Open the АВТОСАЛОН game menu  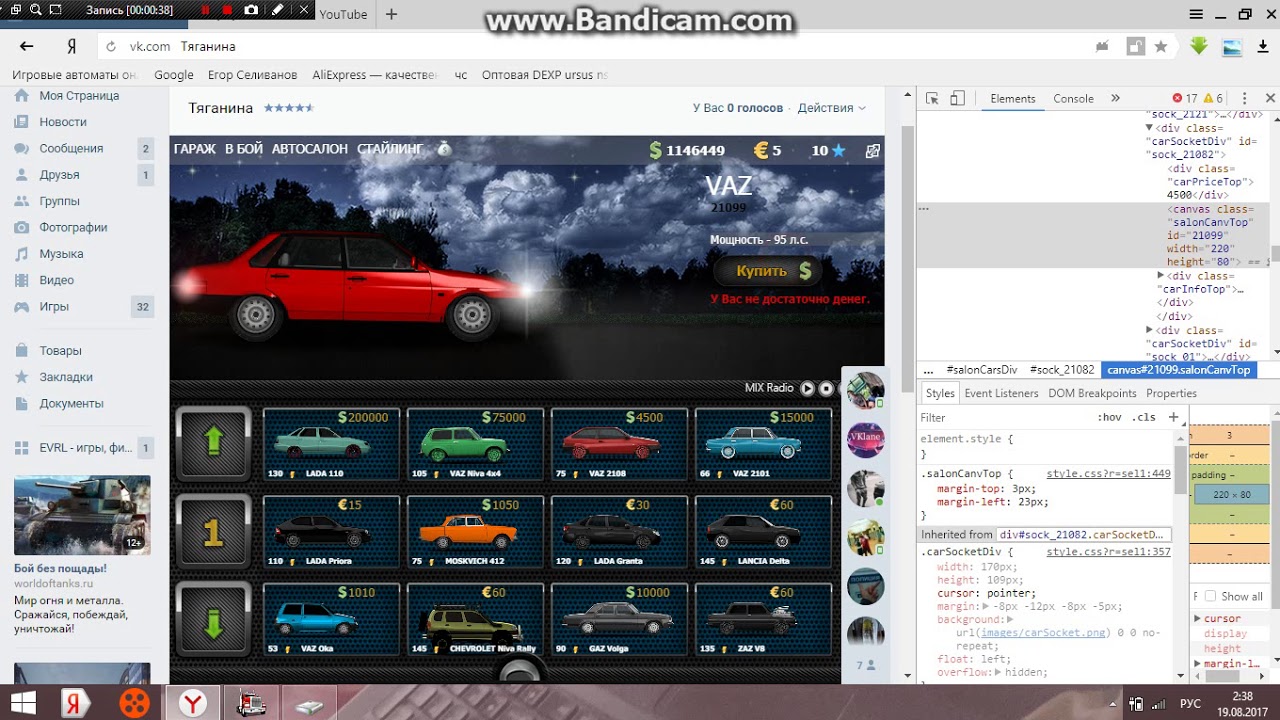point(310,149)
